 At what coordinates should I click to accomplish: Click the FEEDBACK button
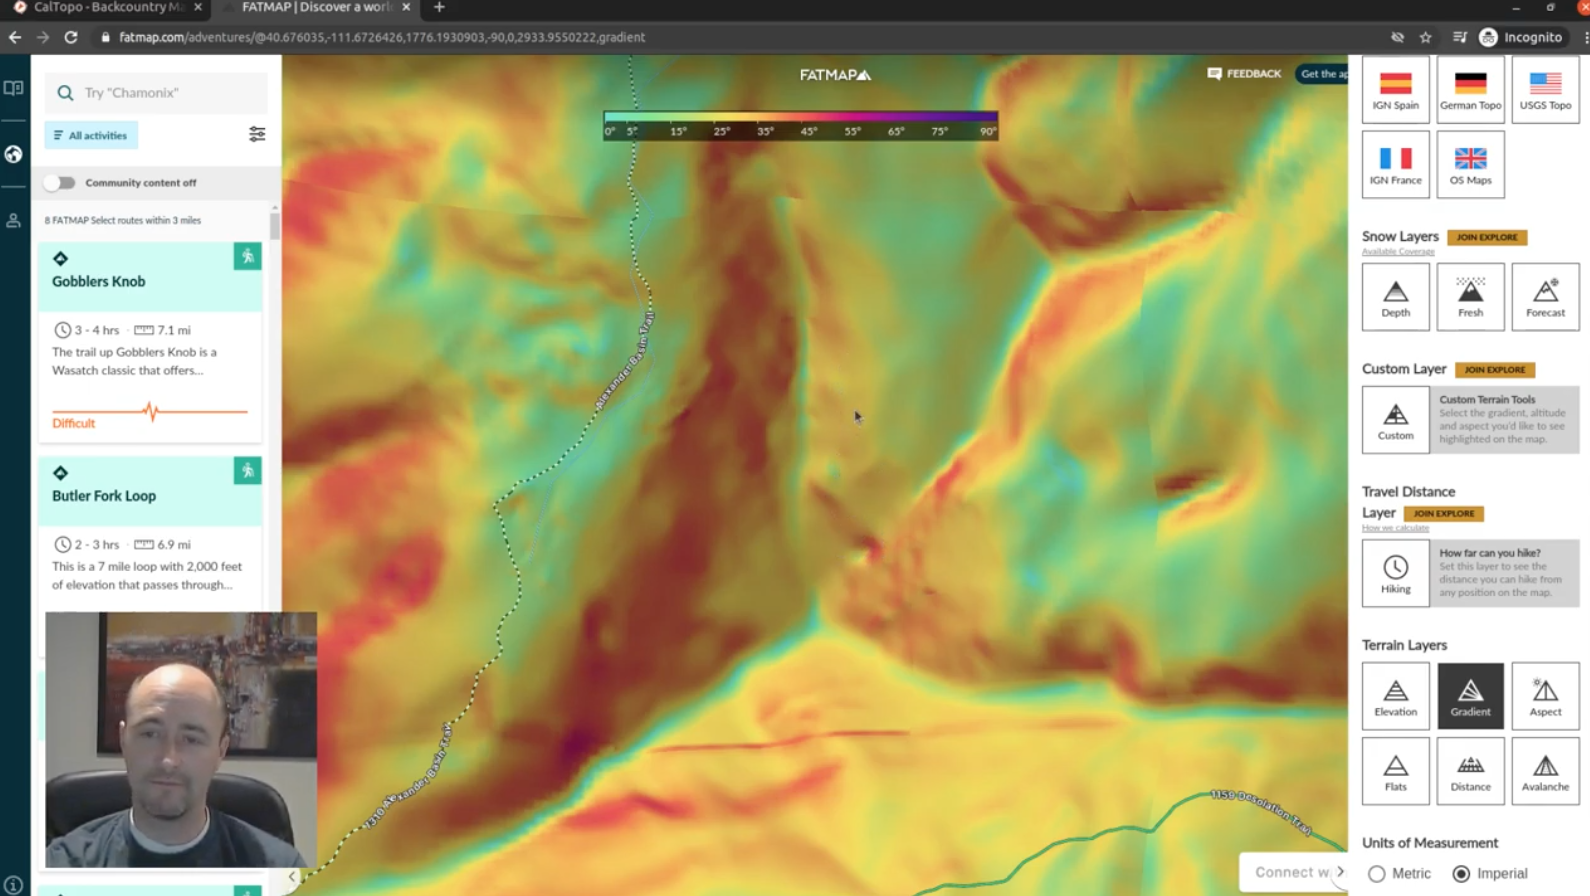1244,74
